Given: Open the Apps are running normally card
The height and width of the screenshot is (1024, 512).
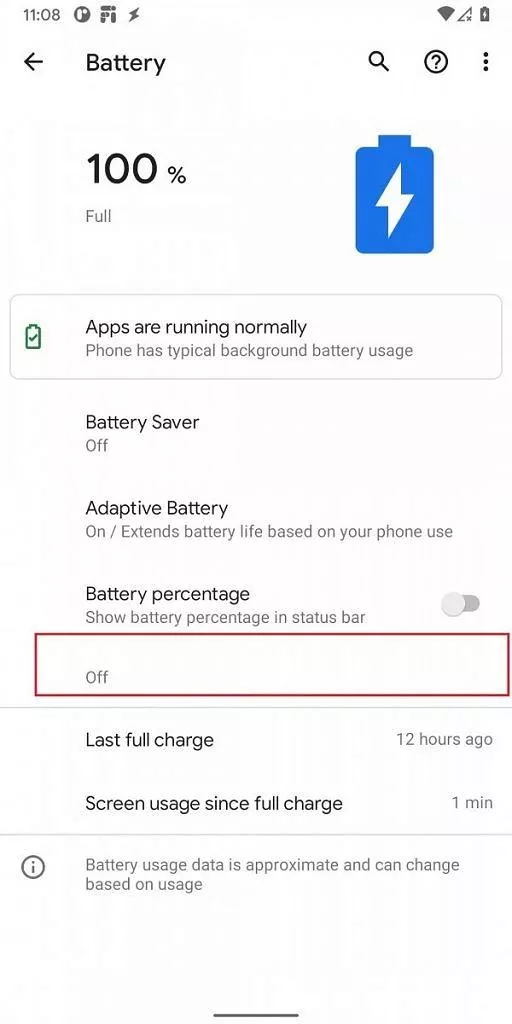Looking at the screenshot, I should 256,337.
